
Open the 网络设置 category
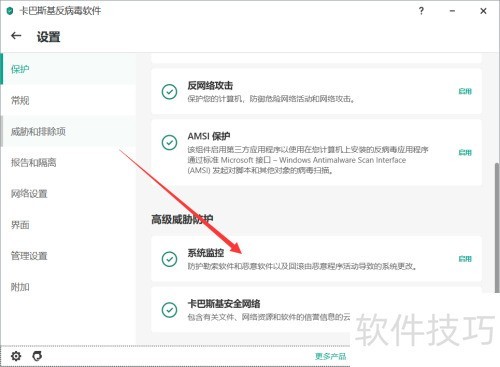[68, 193]
